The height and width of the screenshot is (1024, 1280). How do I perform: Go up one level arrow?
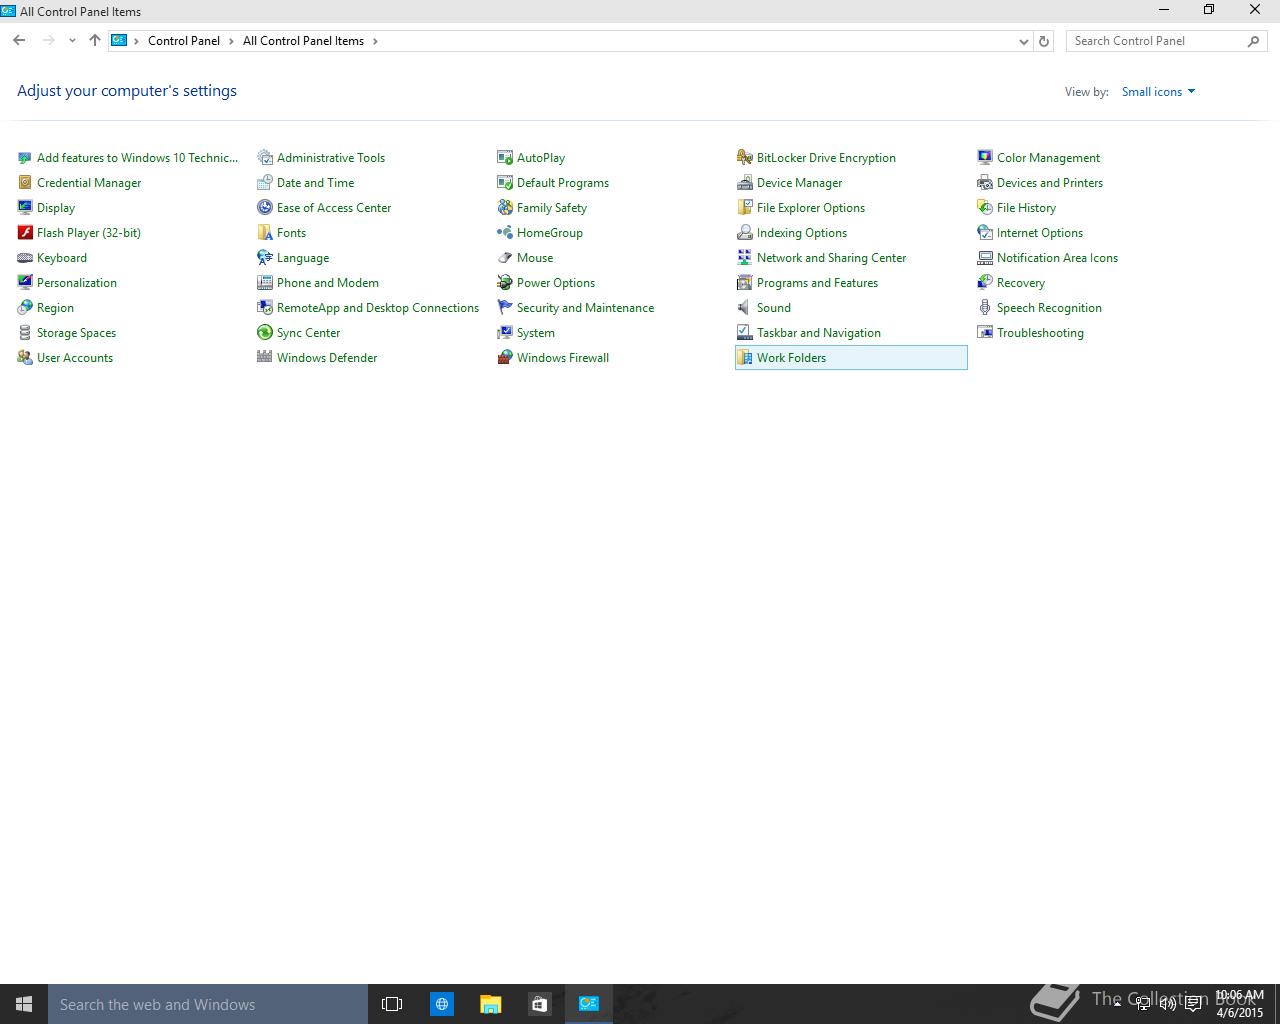(95, 41)
